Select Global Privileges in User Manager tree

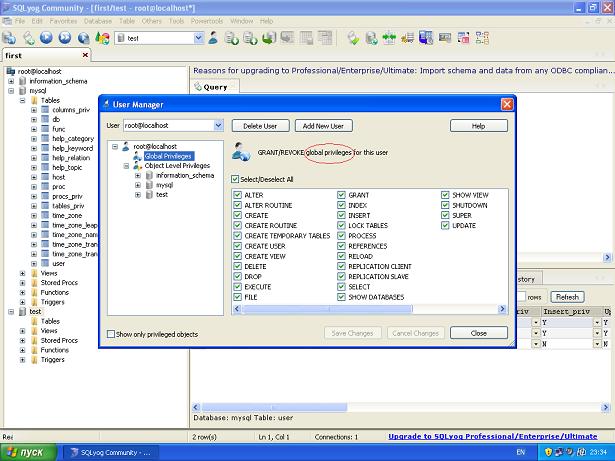pyautogui.click(x=168, y=156)
